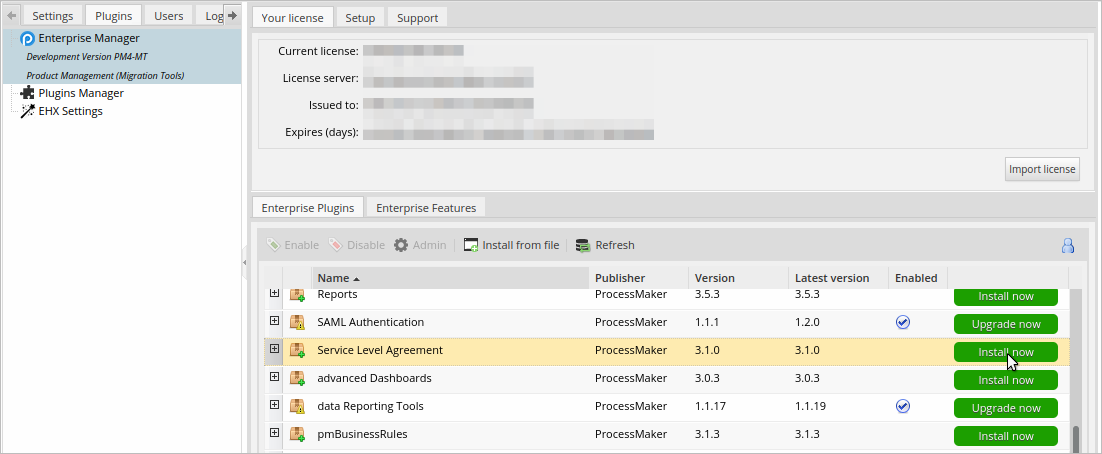
Task: Switch to the Enterprise Features tab
Action: tap(427, 208)
